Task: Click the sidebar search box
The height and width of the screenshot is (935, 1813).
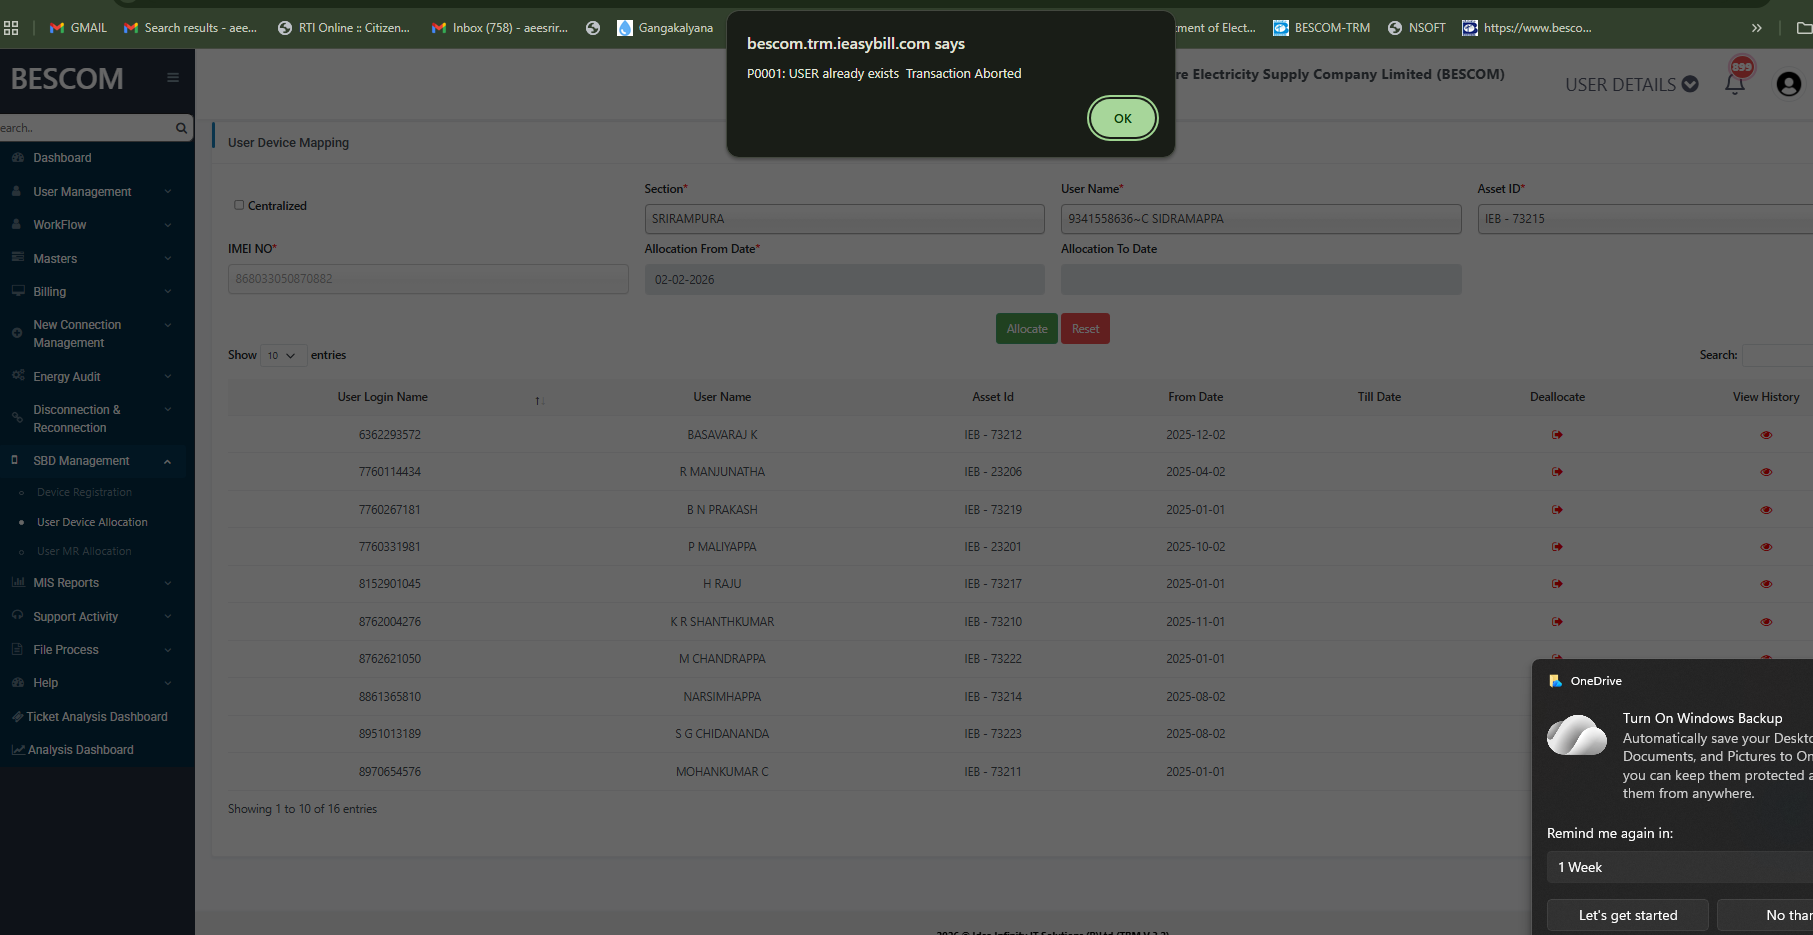Action: pos(87,128)
